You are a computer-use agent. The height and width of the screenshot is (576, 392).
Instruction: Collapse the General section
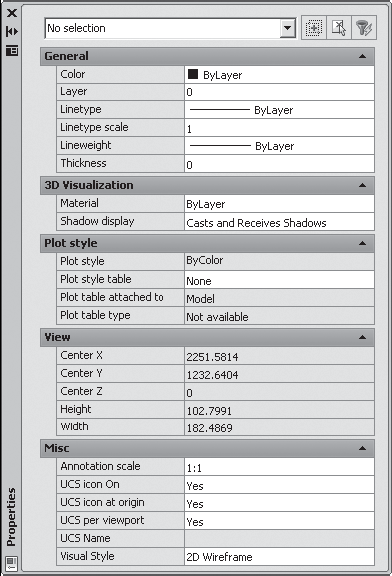[x=362, y=56]
